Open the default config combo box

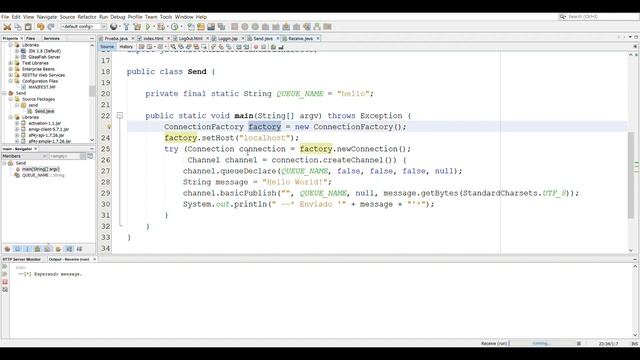point(83,27)
